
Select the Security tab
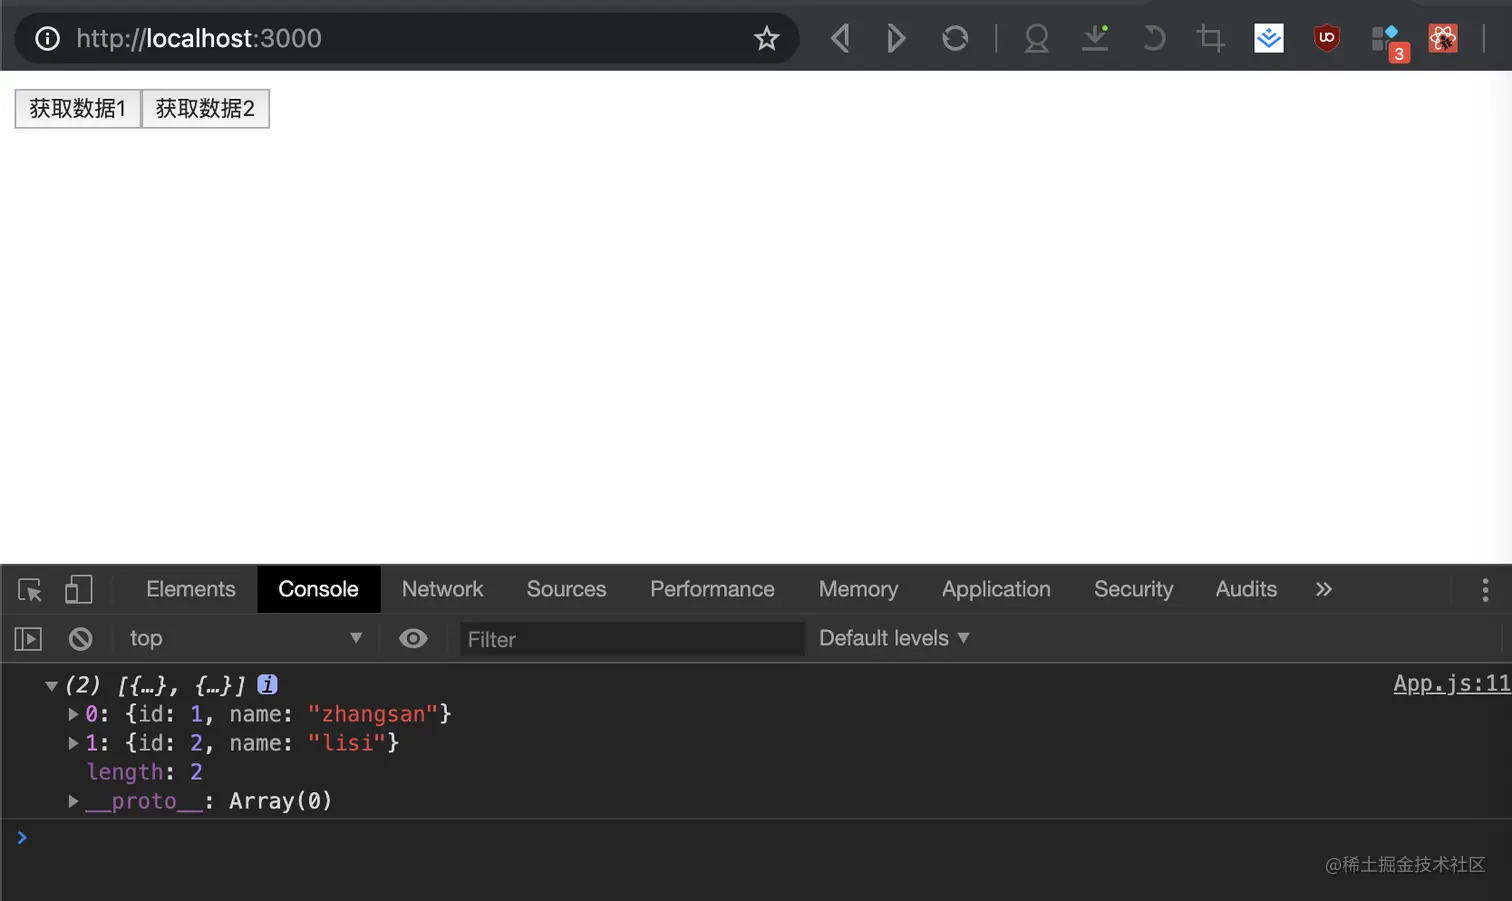pos(1133,590)
